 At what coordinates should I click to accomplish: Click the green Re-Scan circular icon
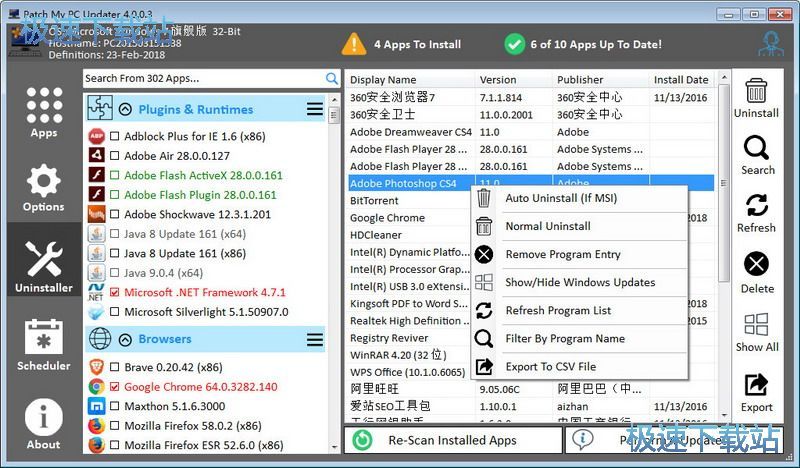click(362, 440)
